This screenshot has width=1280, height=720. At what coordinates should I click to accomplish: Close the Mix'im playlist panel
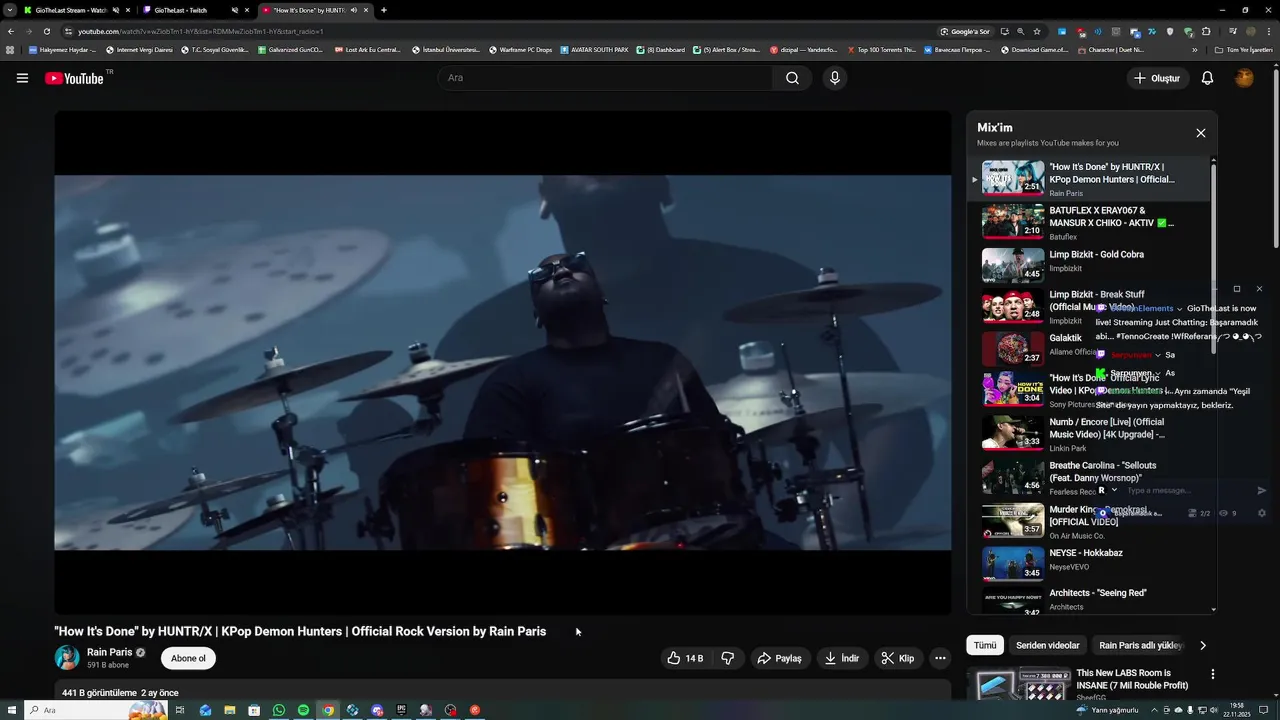1201,133
